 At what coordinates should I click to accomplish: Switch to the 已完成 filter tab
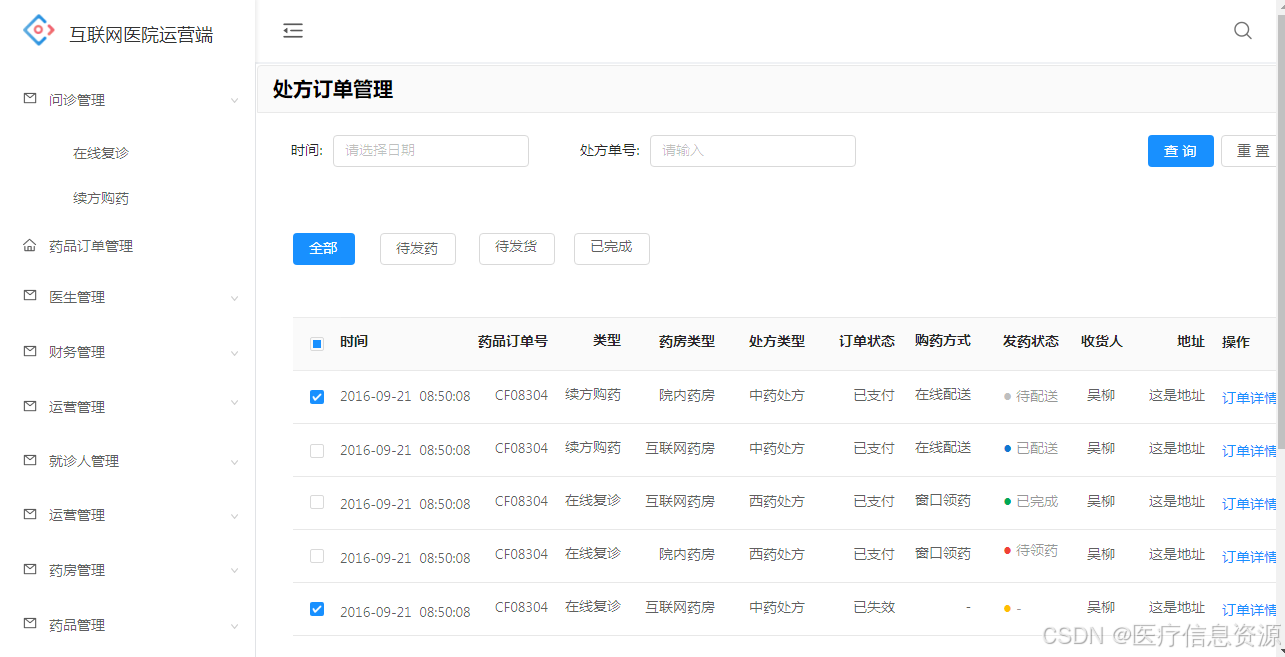coord(612,249)
